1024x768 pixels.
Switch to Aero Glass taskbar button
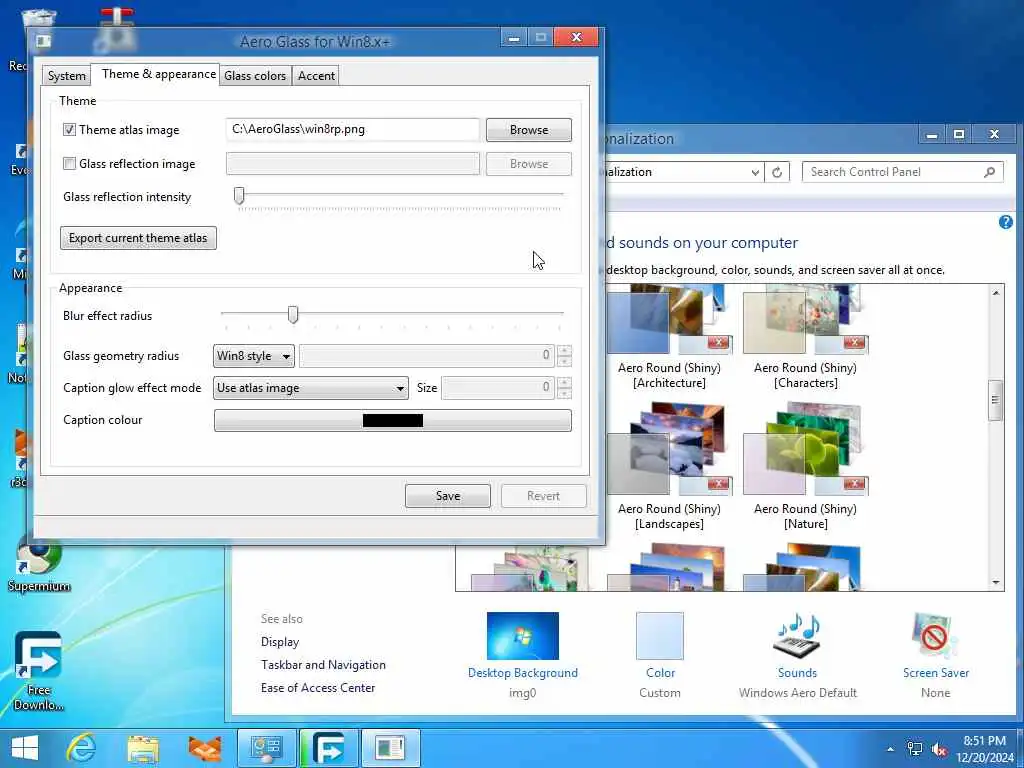[x=390, y=748]
